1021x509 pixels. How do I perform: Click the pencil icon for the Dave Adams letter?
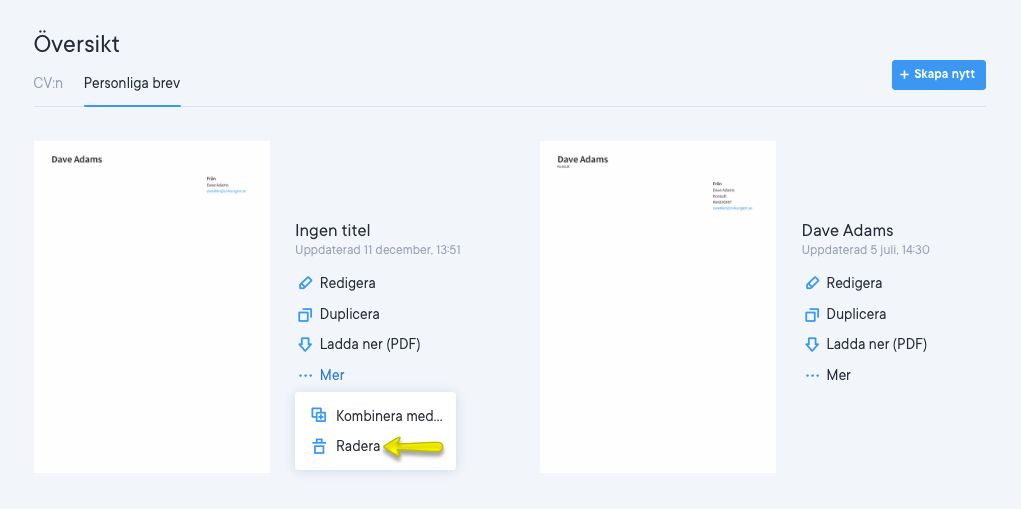812,283
